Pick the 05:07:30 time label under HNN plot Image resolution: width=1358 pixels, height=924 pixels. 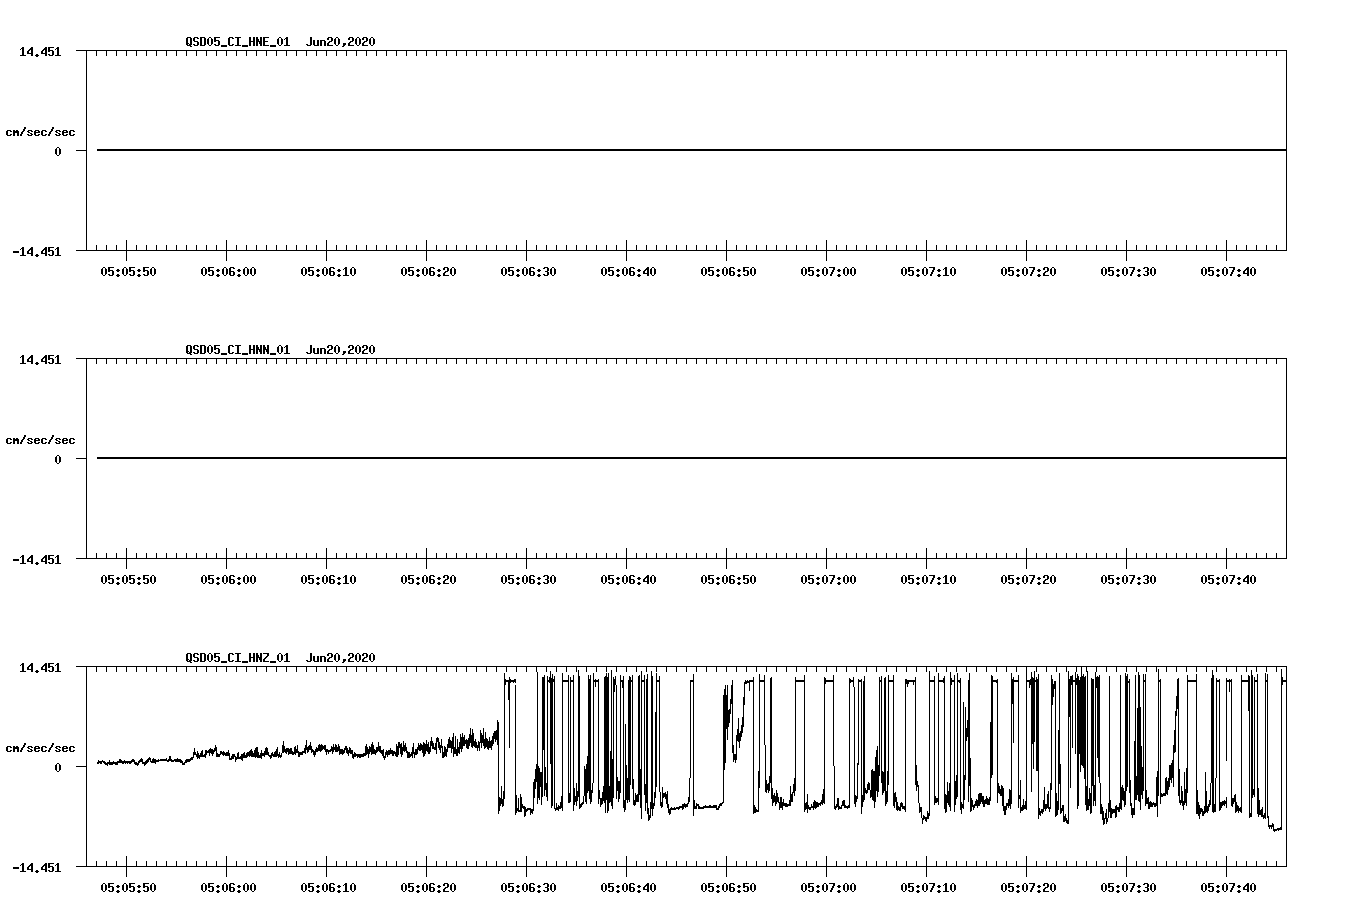pos(1128,580)
